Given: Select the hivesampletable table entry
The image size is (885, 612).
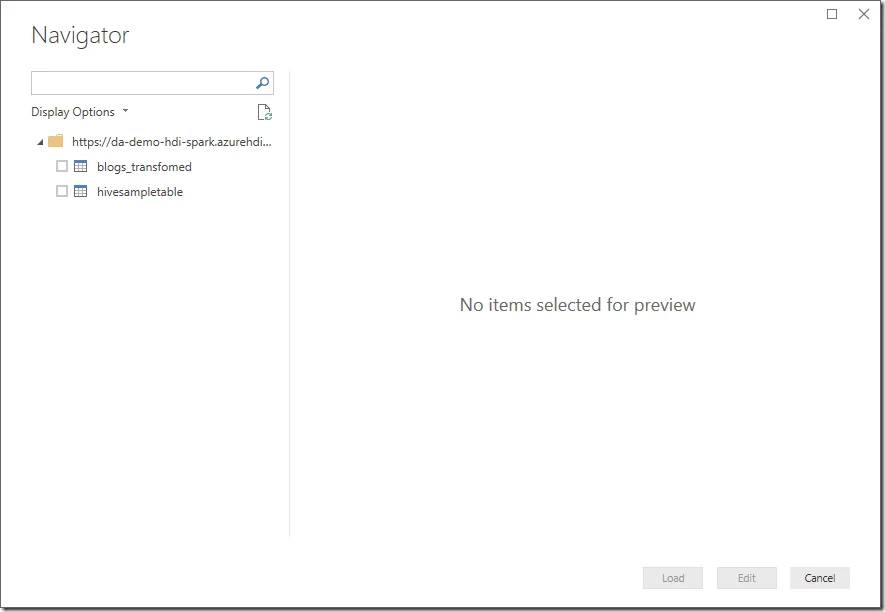Looking at the screenshot, I should point(140,191).
